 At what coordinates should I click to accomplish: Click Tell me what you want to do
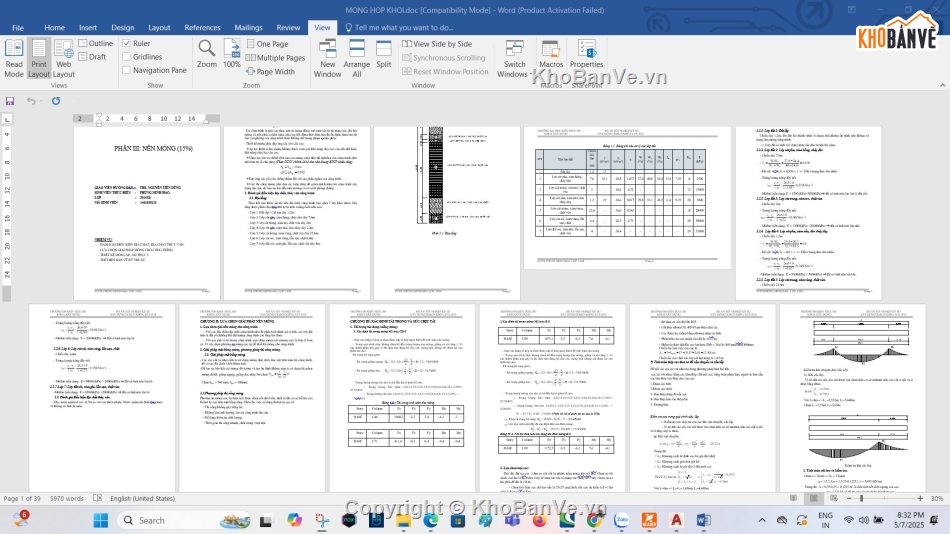399,27
